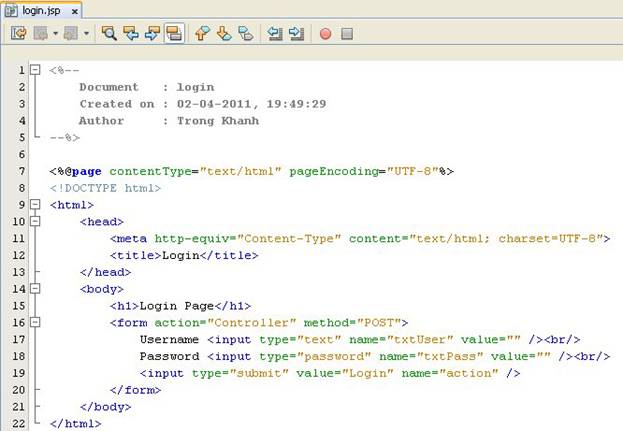Click the greyed Forward navigation icon

(71, 33)
